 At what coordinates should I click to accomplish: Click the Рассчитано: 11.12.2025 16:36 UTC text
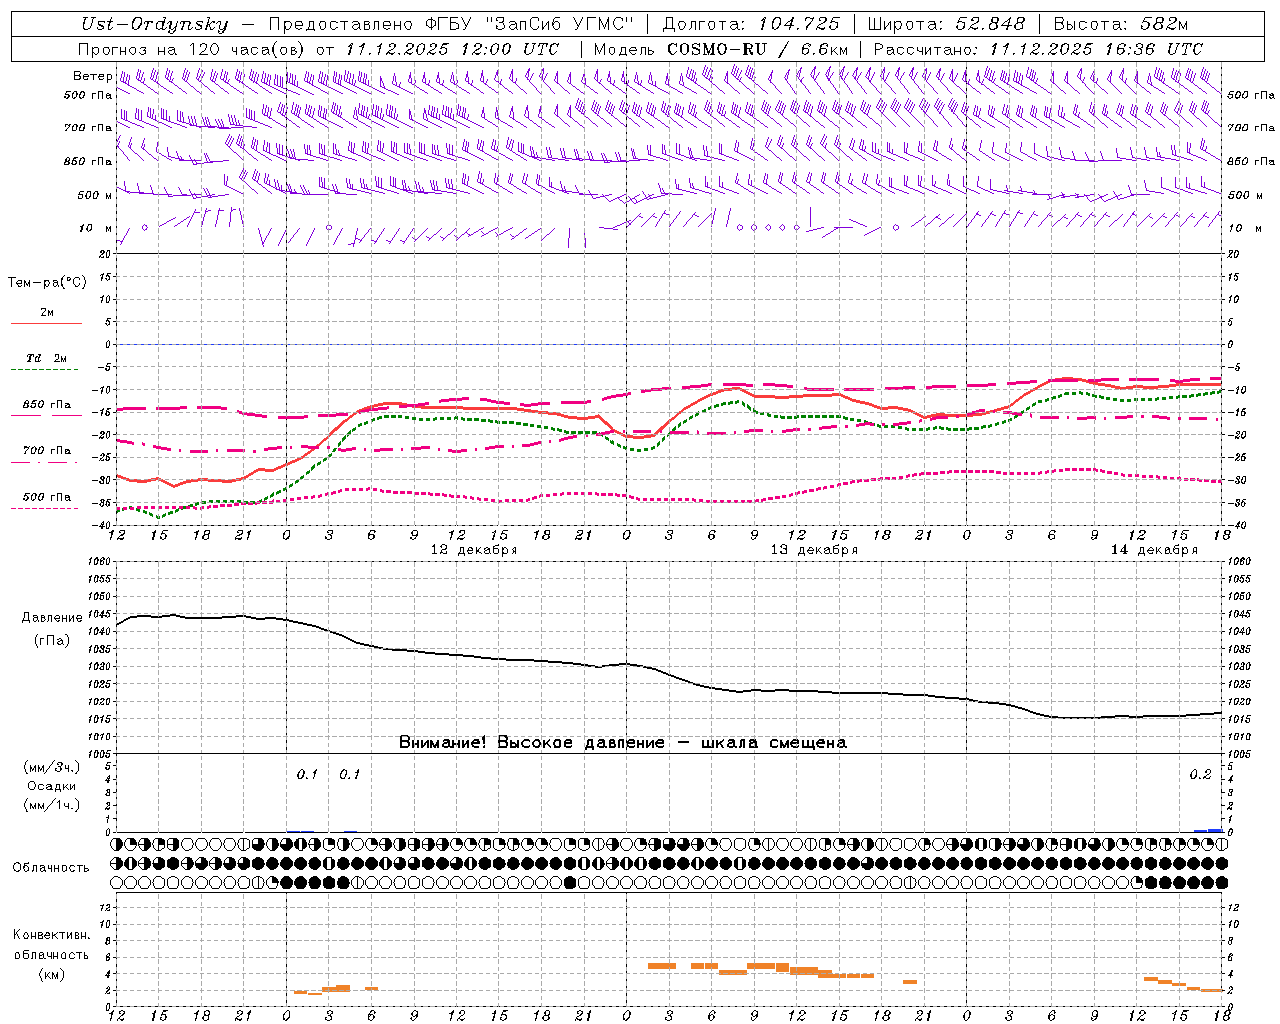click(x=1038, y=49)
